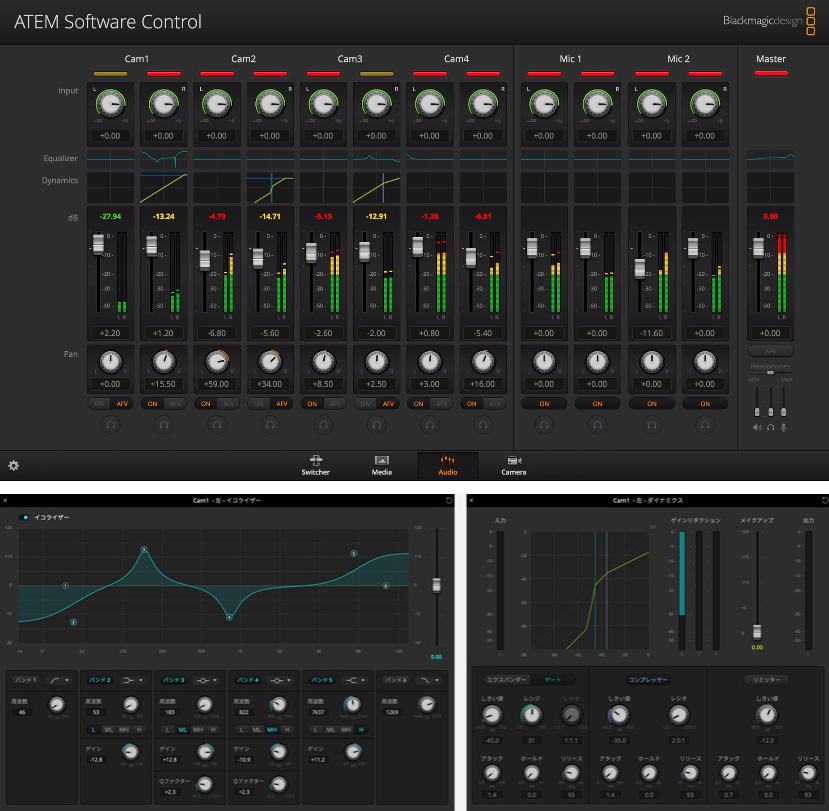Screen dimensions: 829x811
Task: Reset the Cam1 equalizer window
Action: [x=449, y=500]
